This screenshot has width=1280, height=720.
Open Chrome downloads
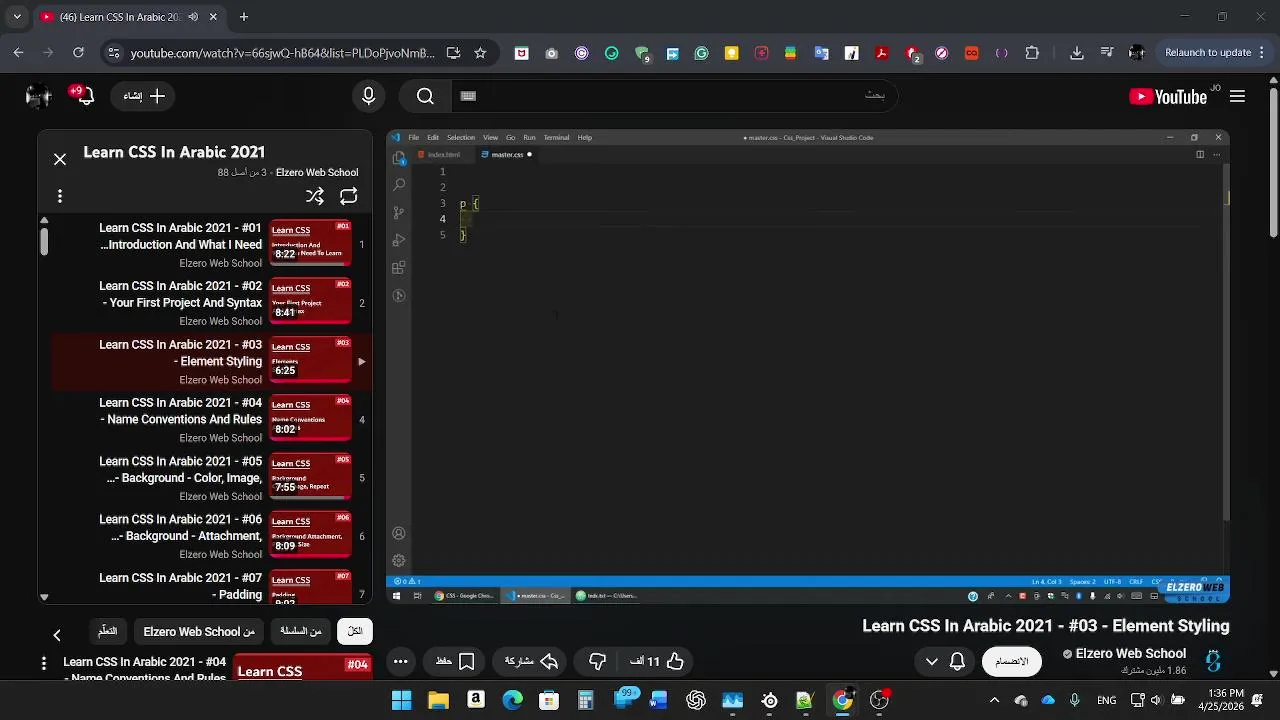pos(1077,53)
